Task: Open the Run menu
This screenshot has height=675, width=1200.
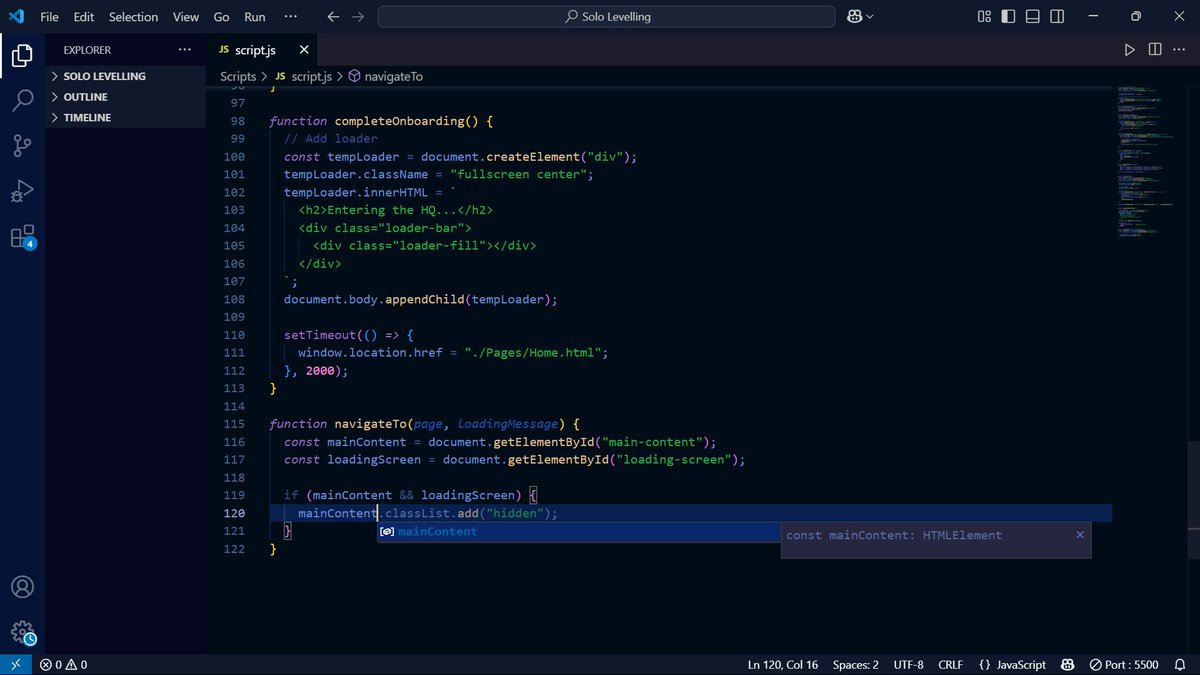Action: pyautogui.click(x=255, y=17)
